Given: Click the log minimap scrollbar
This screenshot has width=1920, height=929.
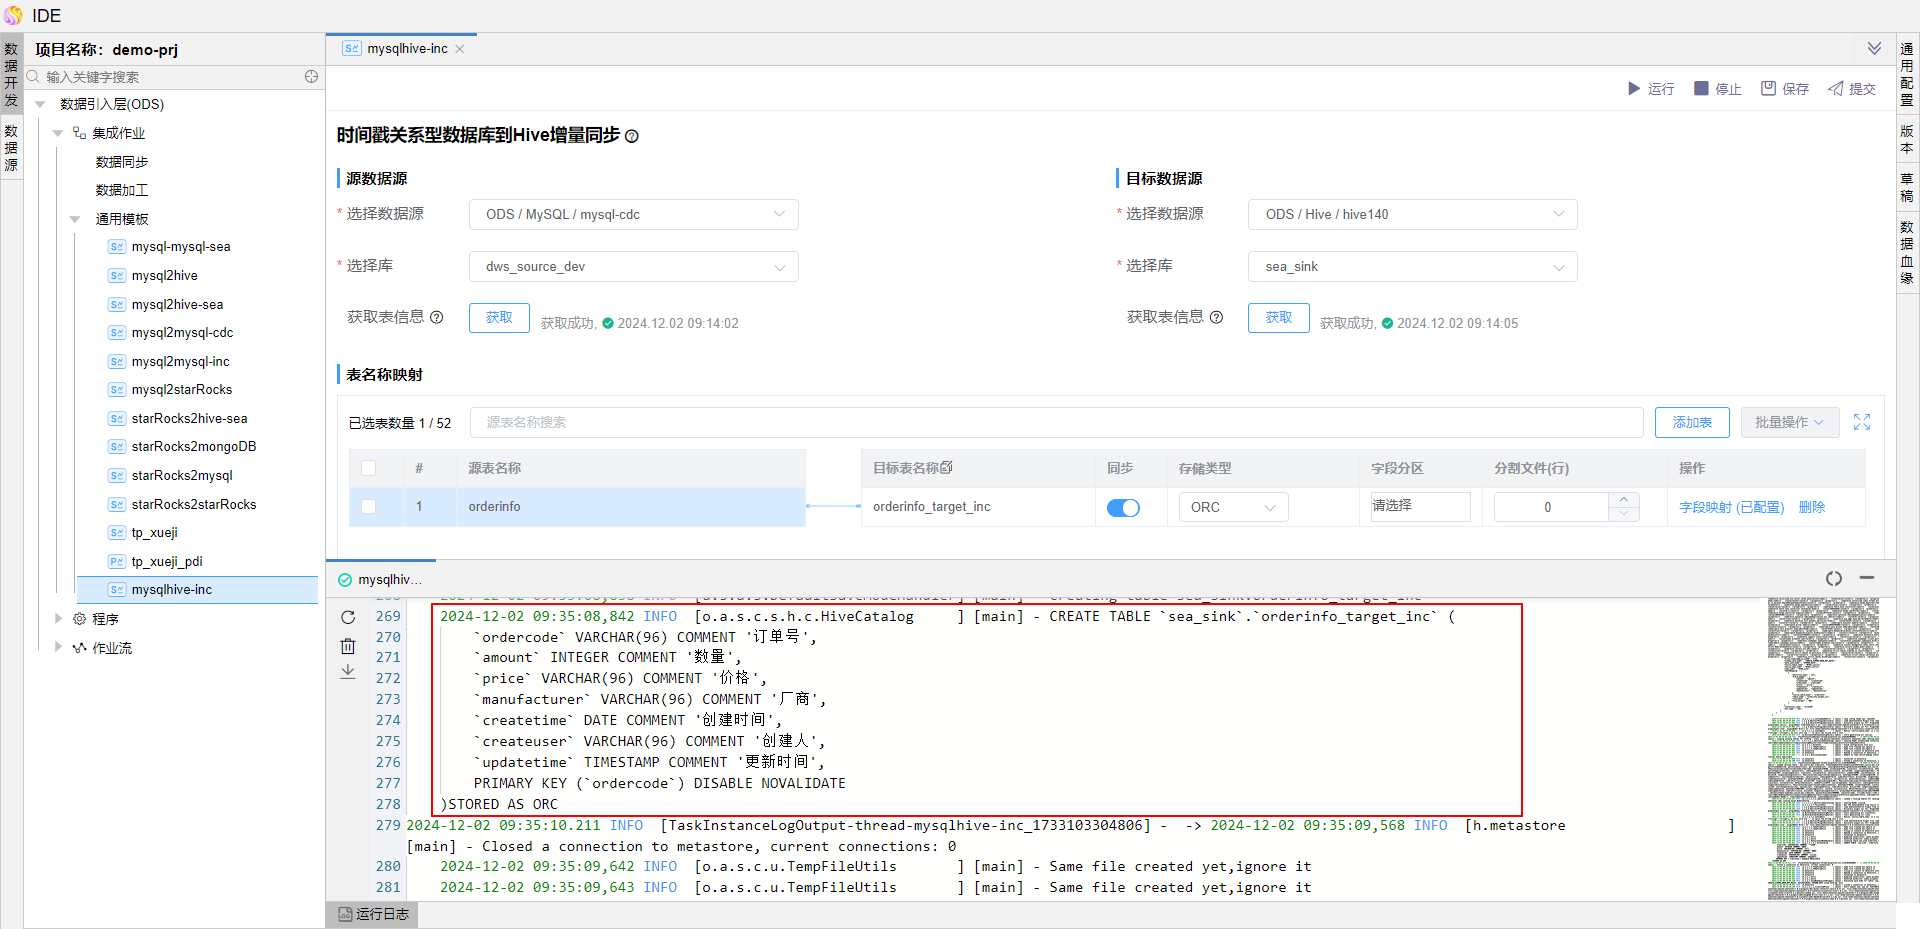Looking at the screenshot, I should (1823, 748).
